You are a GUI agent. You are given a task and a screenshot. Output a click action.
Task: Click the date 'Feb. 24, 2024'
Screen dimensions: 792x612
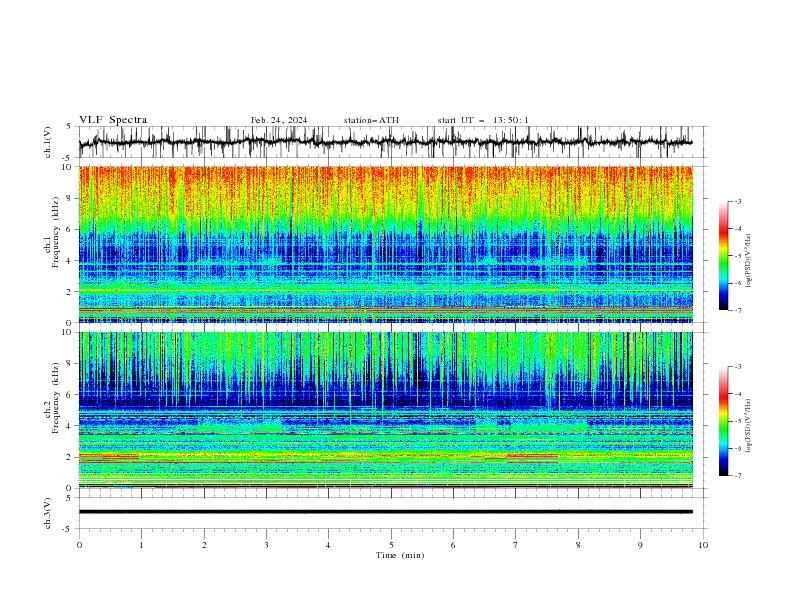[x=279, y=120]
